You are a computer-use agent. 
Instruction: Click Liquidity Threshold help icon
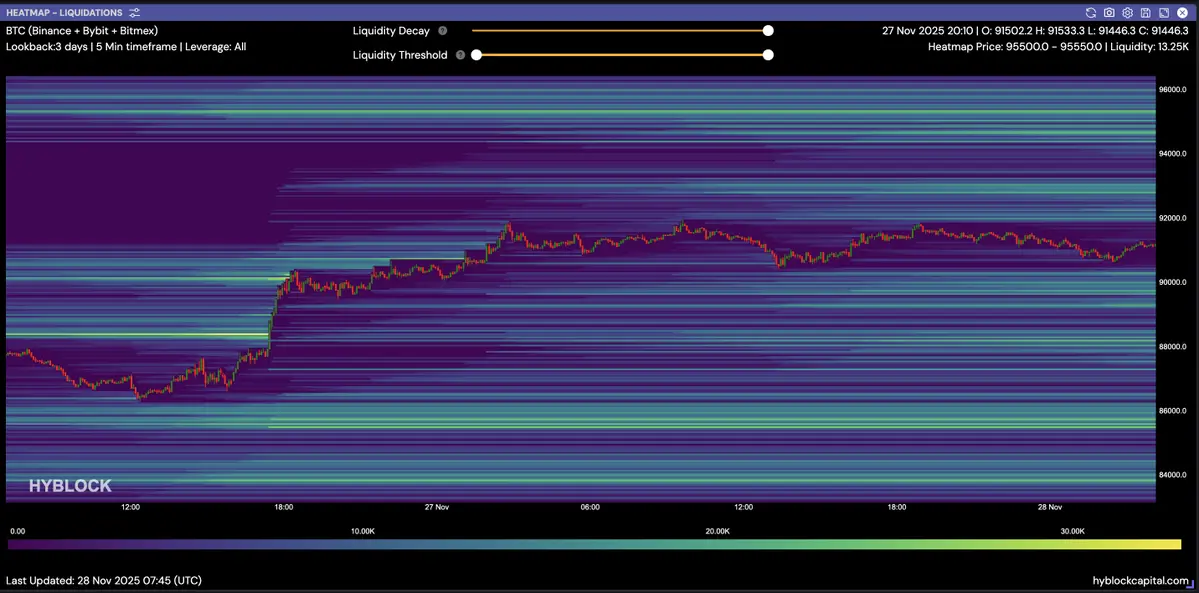point(460,55)
